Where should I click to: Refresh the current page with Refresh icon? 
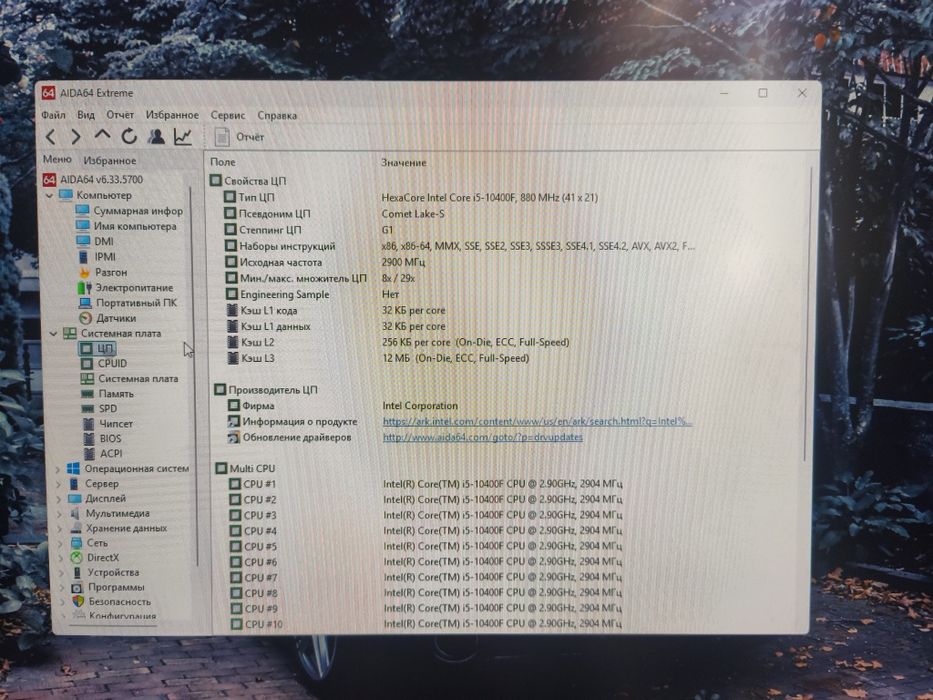[129, 136]
